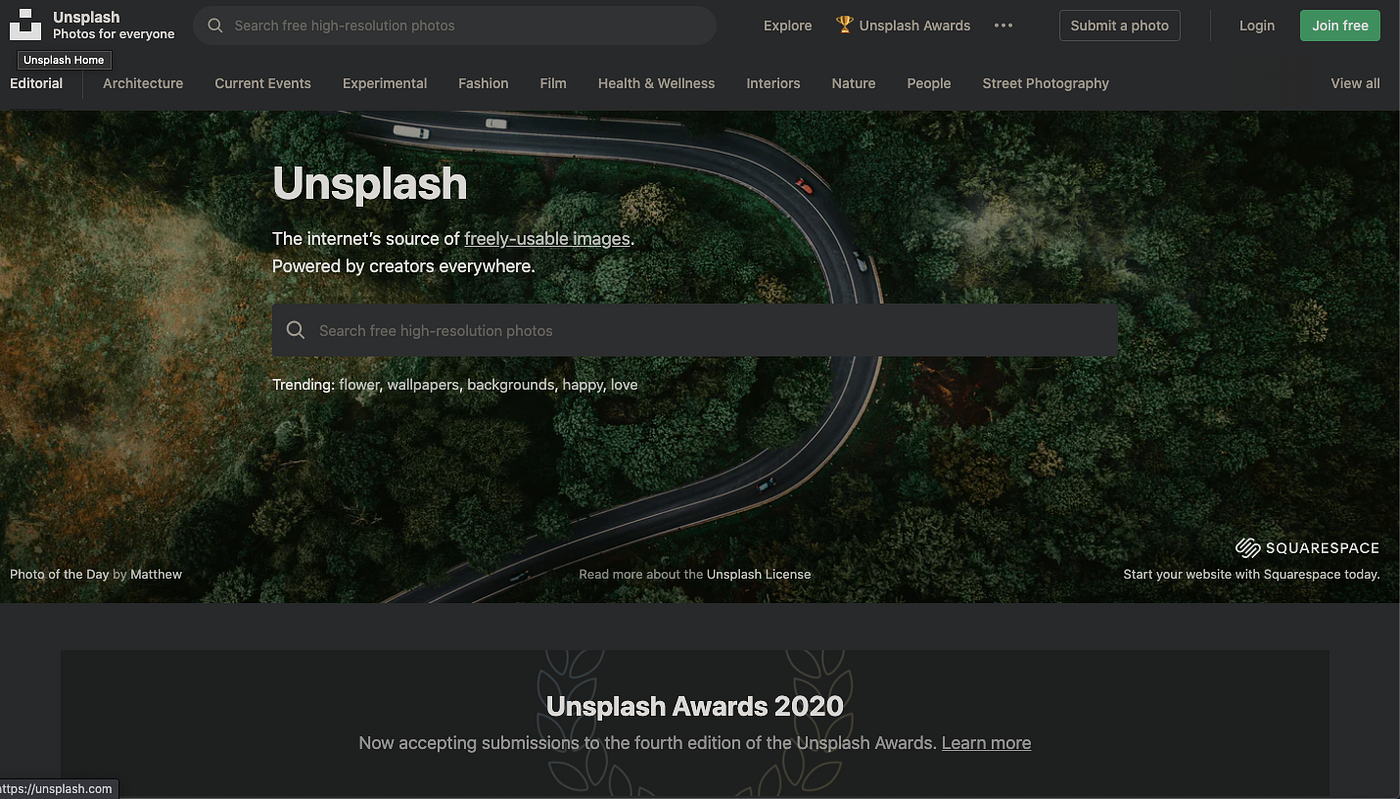Image resolution: width=1400 pixels, height=799 pixels.
Task: Click trending term flower
Action: point(359,385)
